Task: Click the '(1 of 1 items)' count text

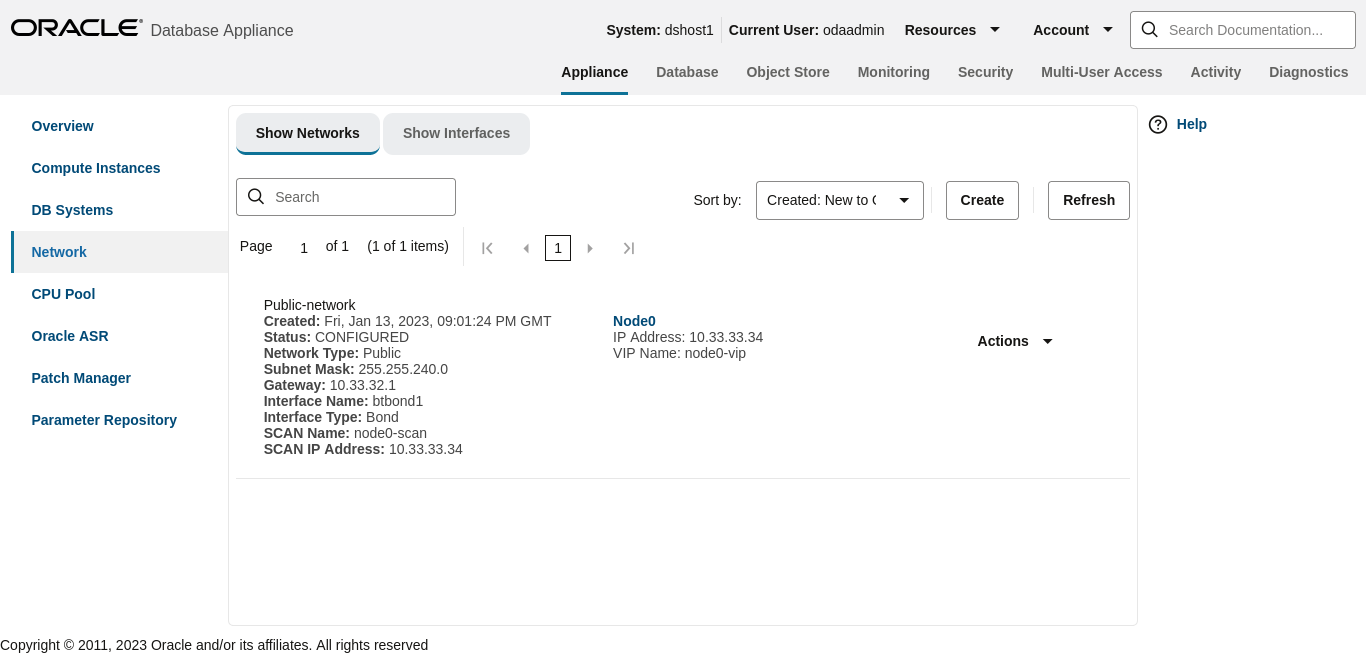Action: tap(408, 246)
